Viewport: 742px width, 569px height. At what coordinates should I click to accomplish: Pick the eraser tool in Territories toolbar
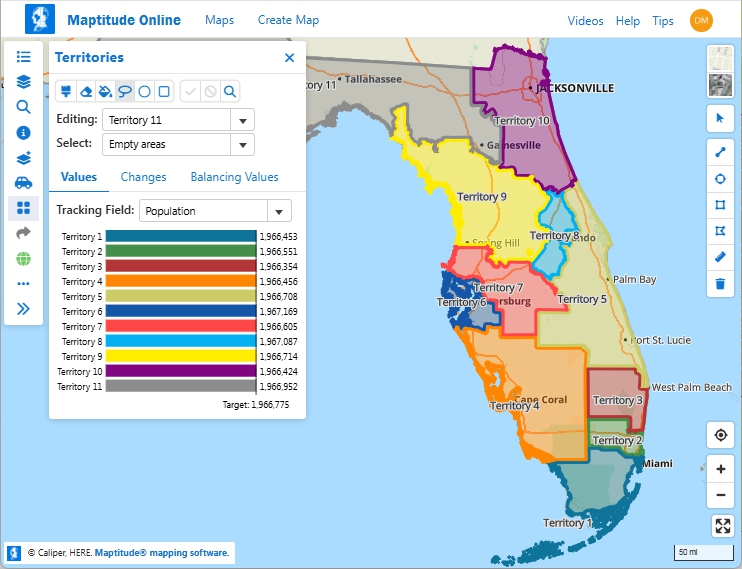(x=85, y=91)
